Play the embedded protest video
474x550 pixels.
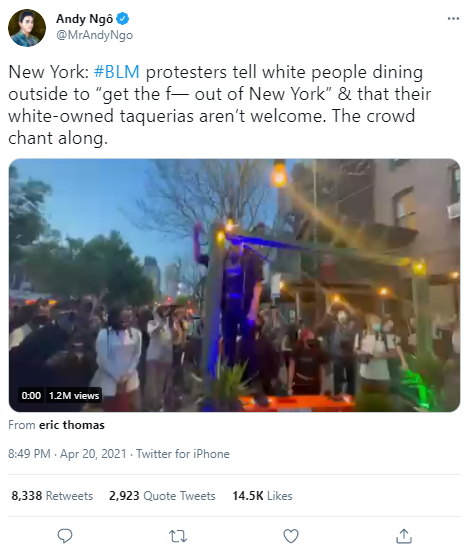tap(234, 285)
